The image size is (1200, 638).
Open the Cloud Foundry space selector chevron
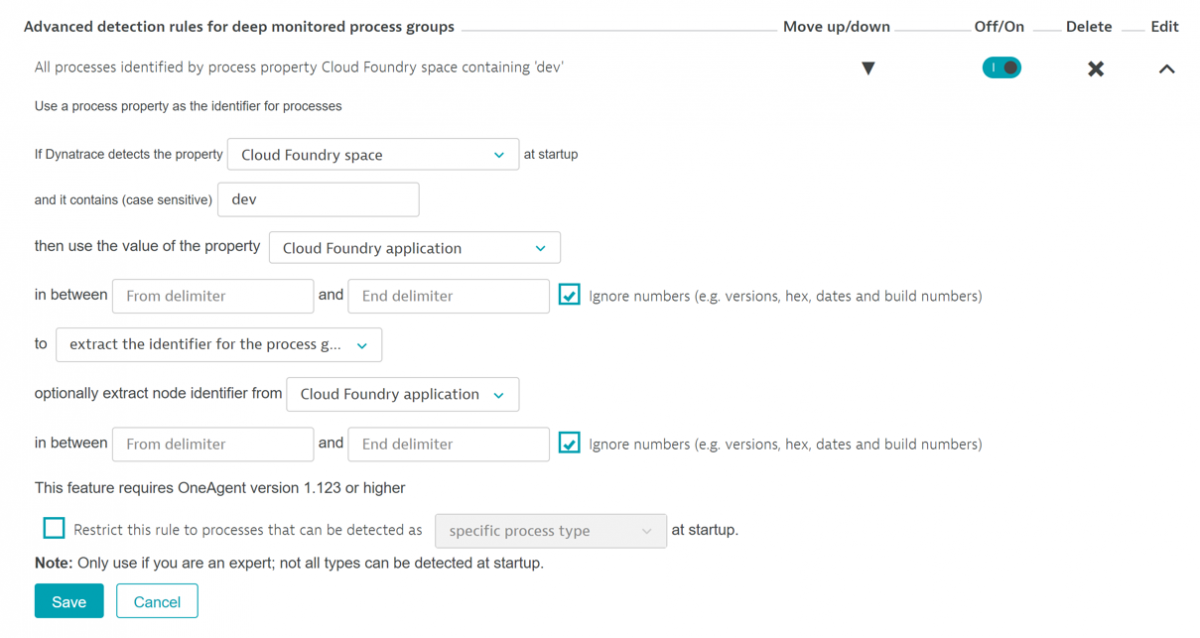[x=499, y=155]
